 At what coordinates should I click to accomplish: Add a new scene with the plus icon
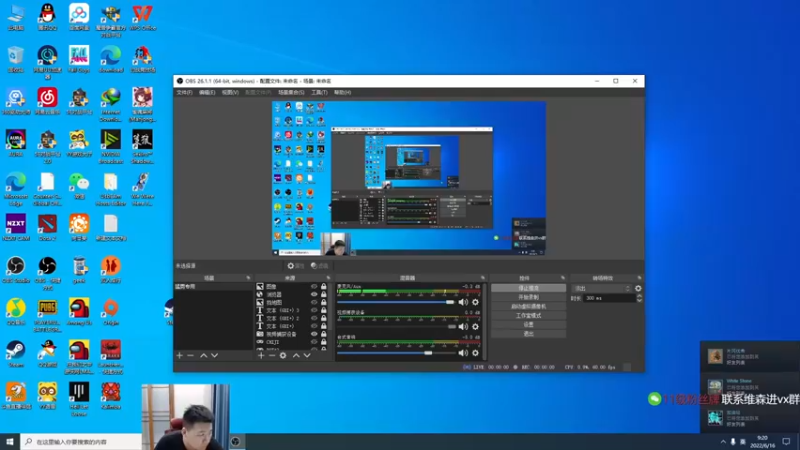tap(180, 355)
